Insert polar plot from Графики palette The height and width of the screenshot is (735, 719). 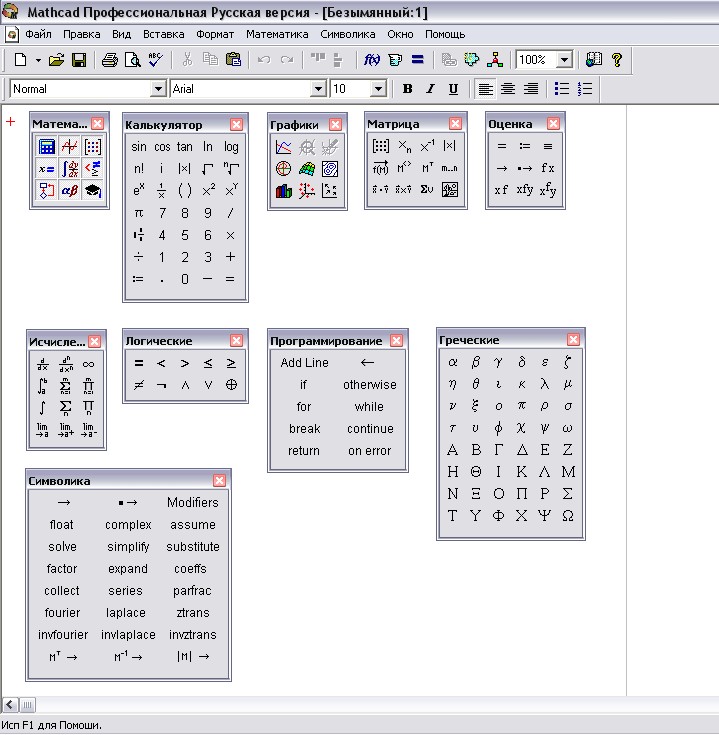(x=284, y=169)
